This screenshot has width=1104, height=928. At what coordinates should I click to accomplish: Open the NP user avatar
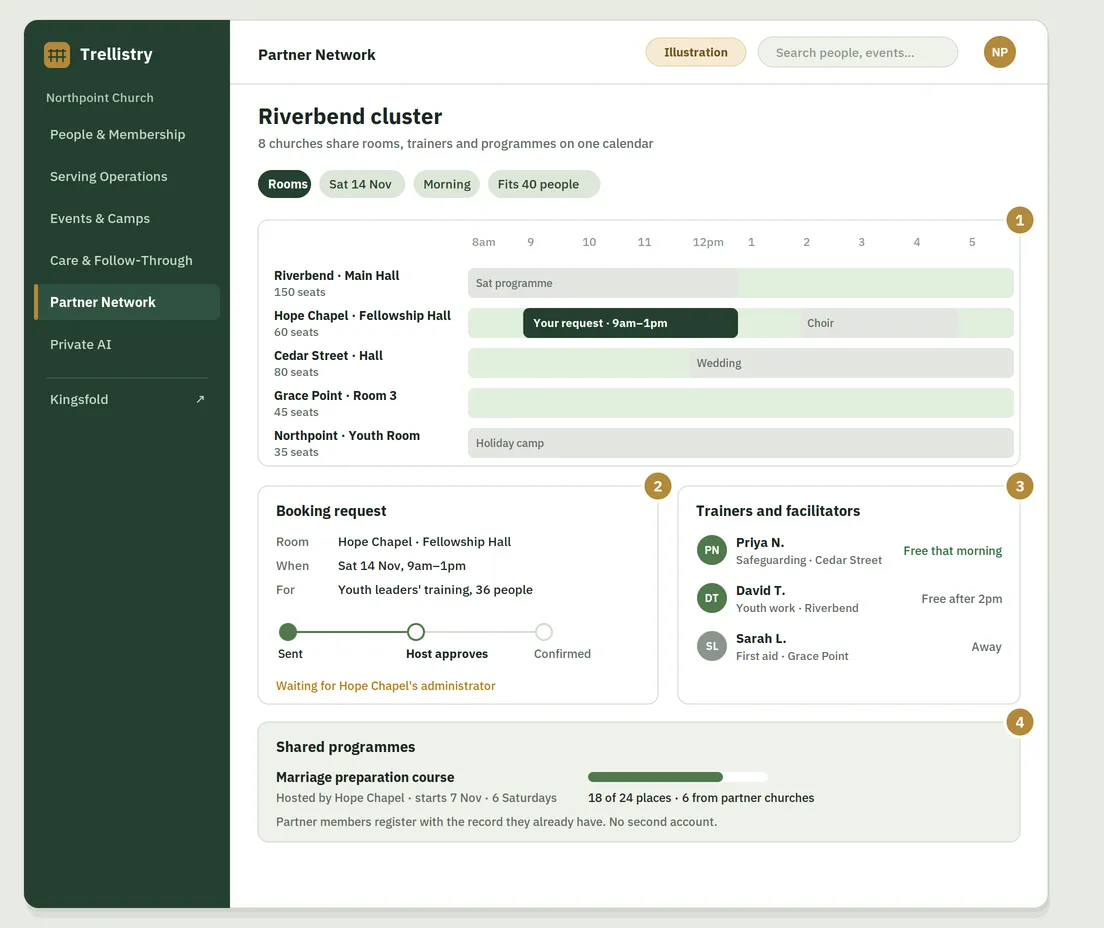pyautogui.click(x=999, y=52)
